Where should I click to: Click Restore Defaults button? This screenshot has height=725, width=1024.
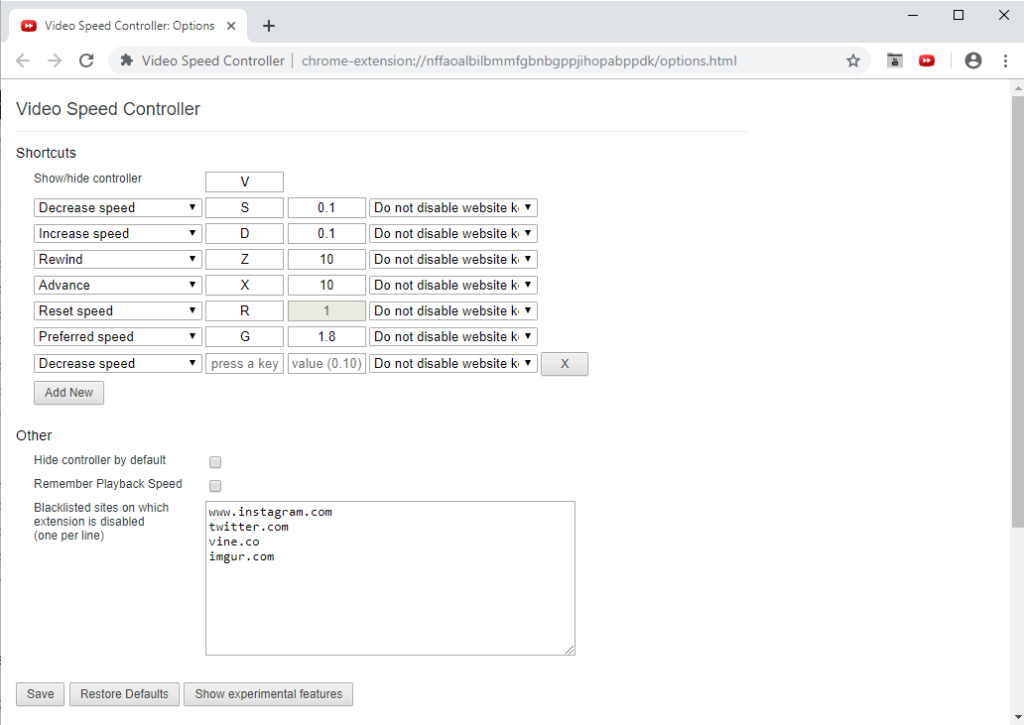(125, 694)
